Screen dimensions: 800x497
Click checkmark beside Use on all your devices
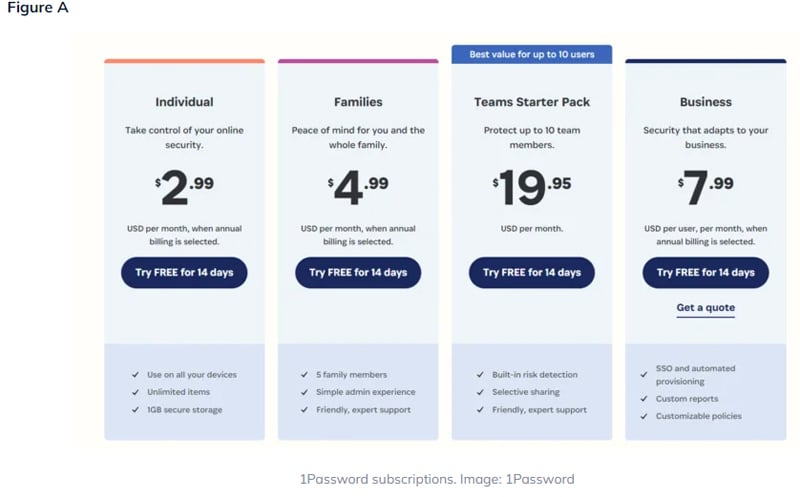pos(135,375)
